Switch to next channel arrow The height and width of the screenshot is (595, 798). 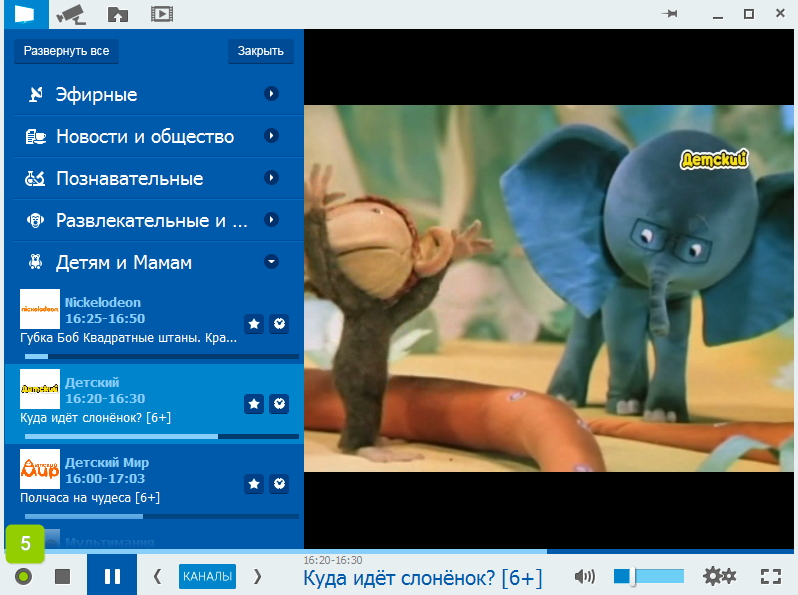click(x=258, y=577)
